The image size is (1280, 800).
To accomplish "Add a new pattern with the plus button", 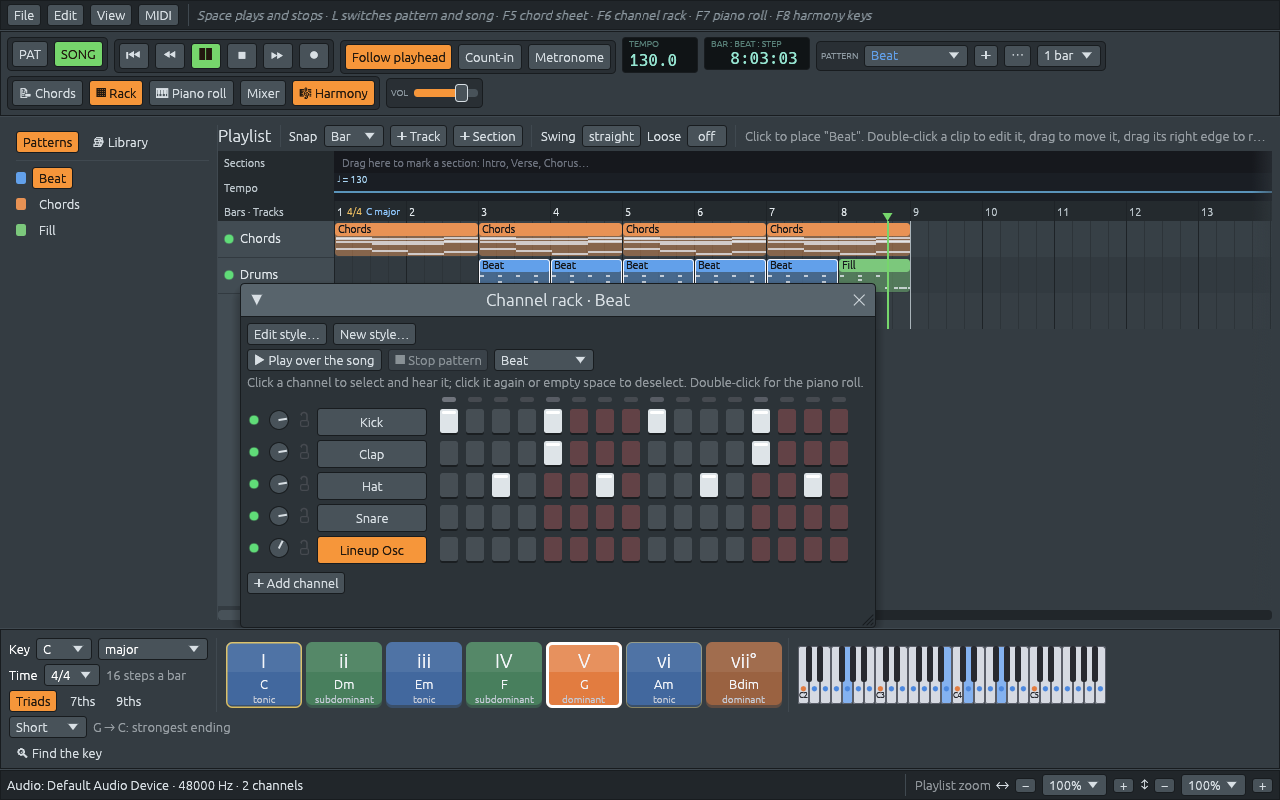I will point(986,56).
